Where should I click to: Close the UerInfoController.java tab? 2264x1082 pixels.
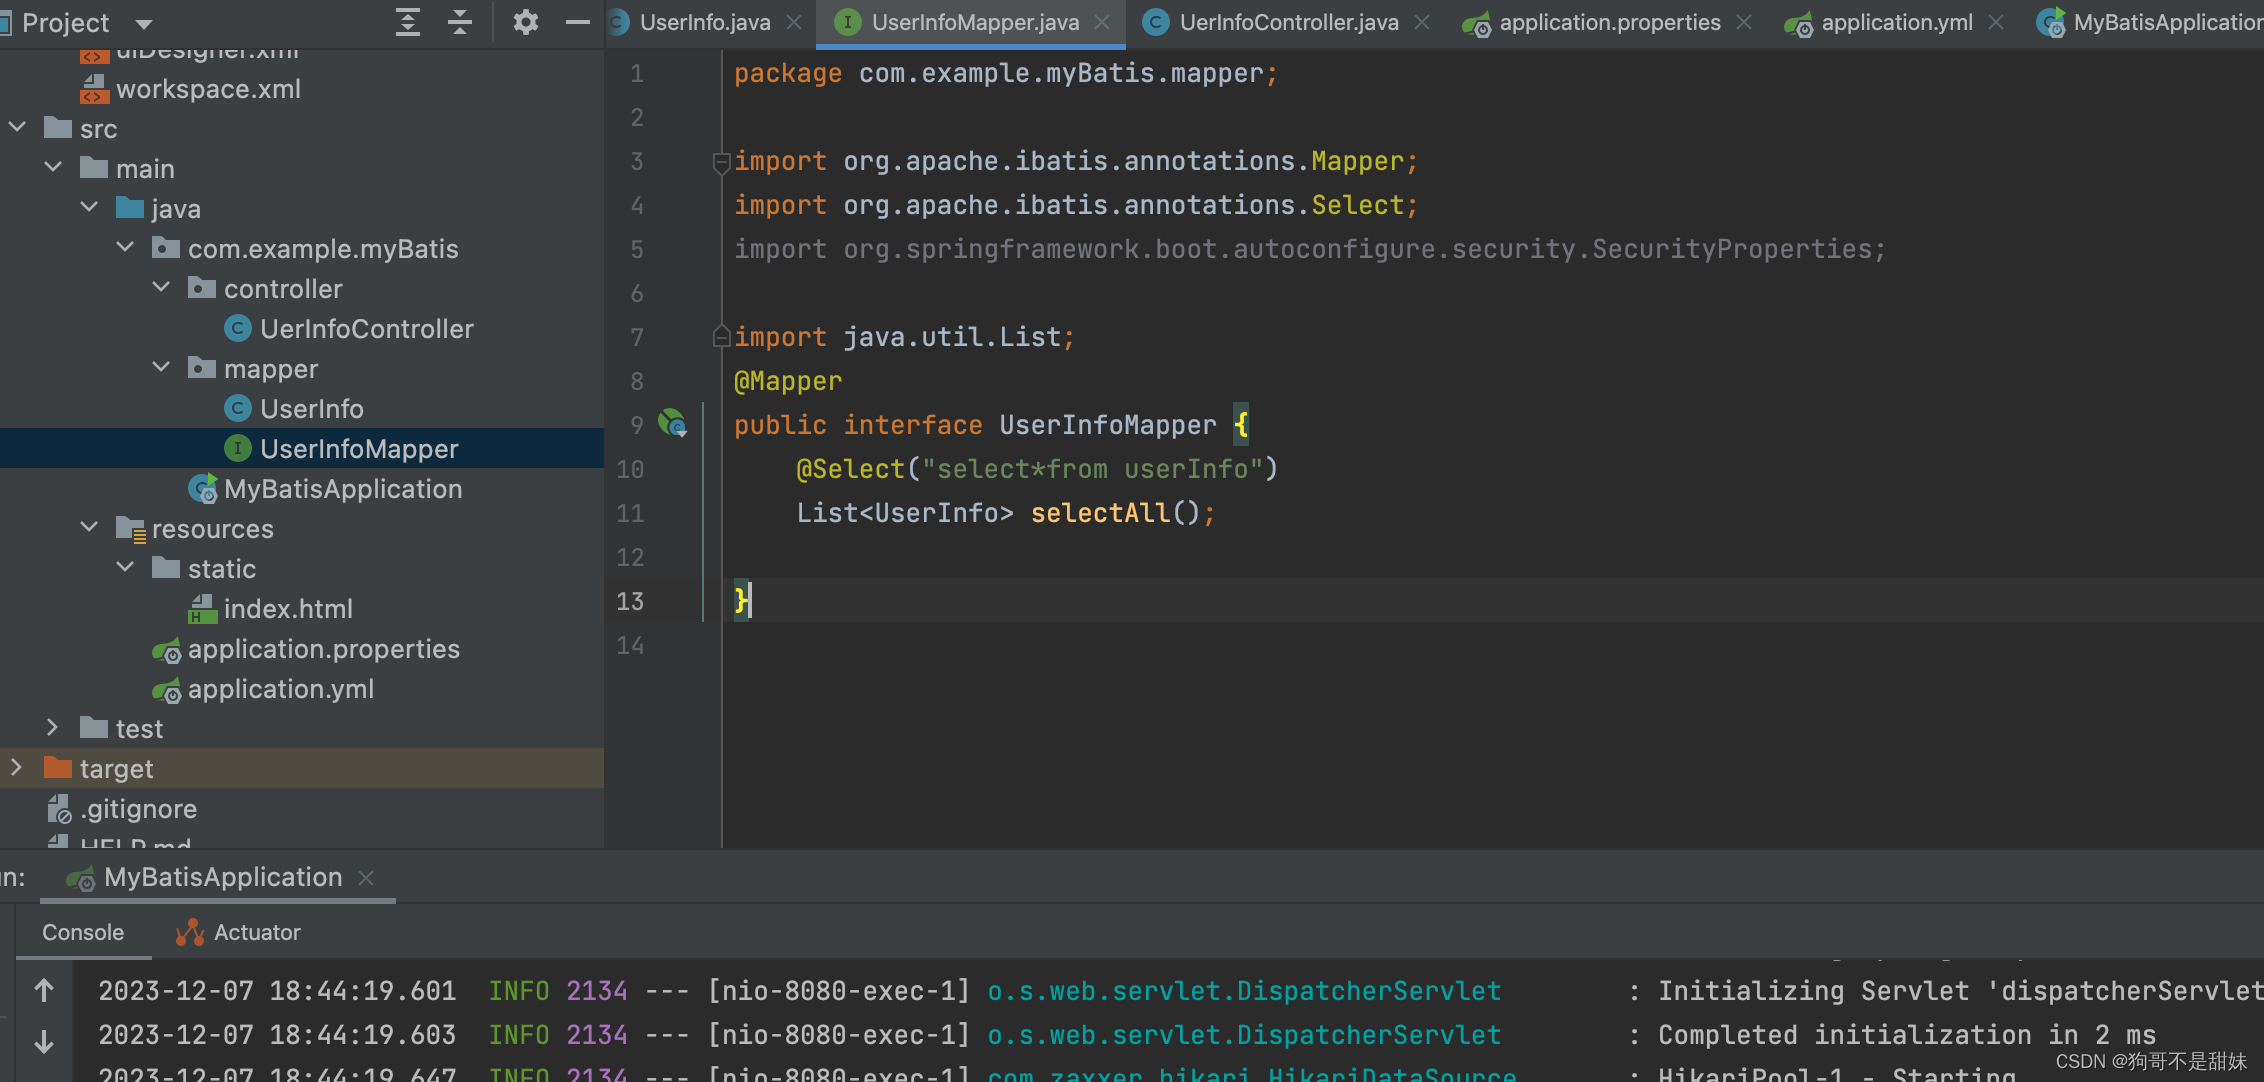[1422, 22]
